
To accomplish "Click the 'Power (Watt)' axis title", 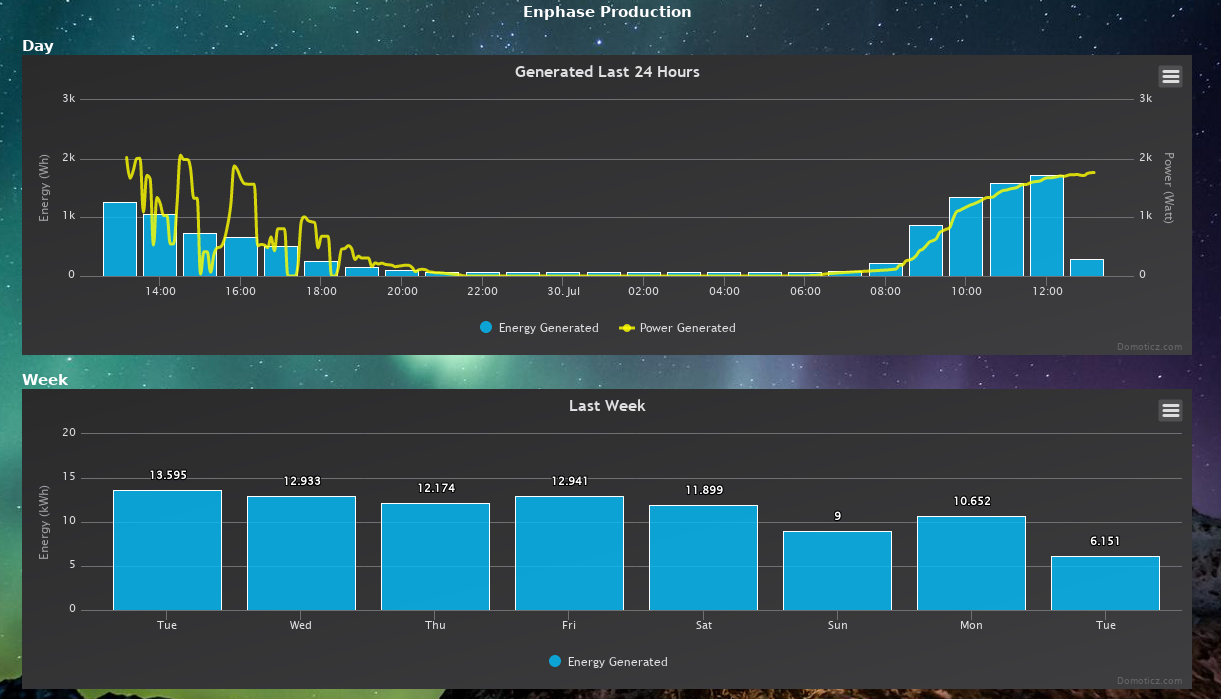I will pos(1169,188).
